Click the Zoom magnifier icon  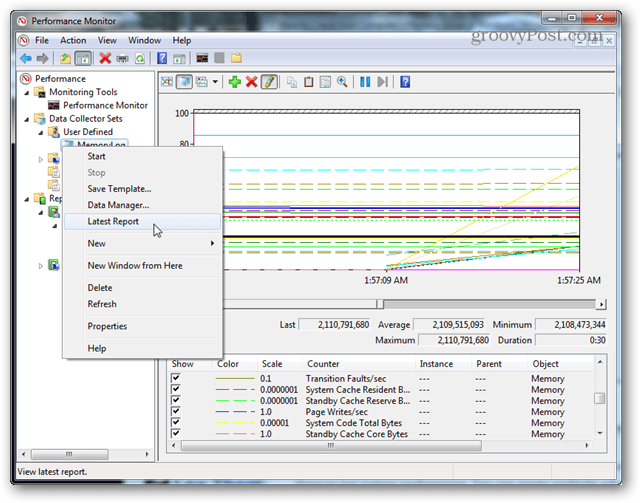pos(342,82)
